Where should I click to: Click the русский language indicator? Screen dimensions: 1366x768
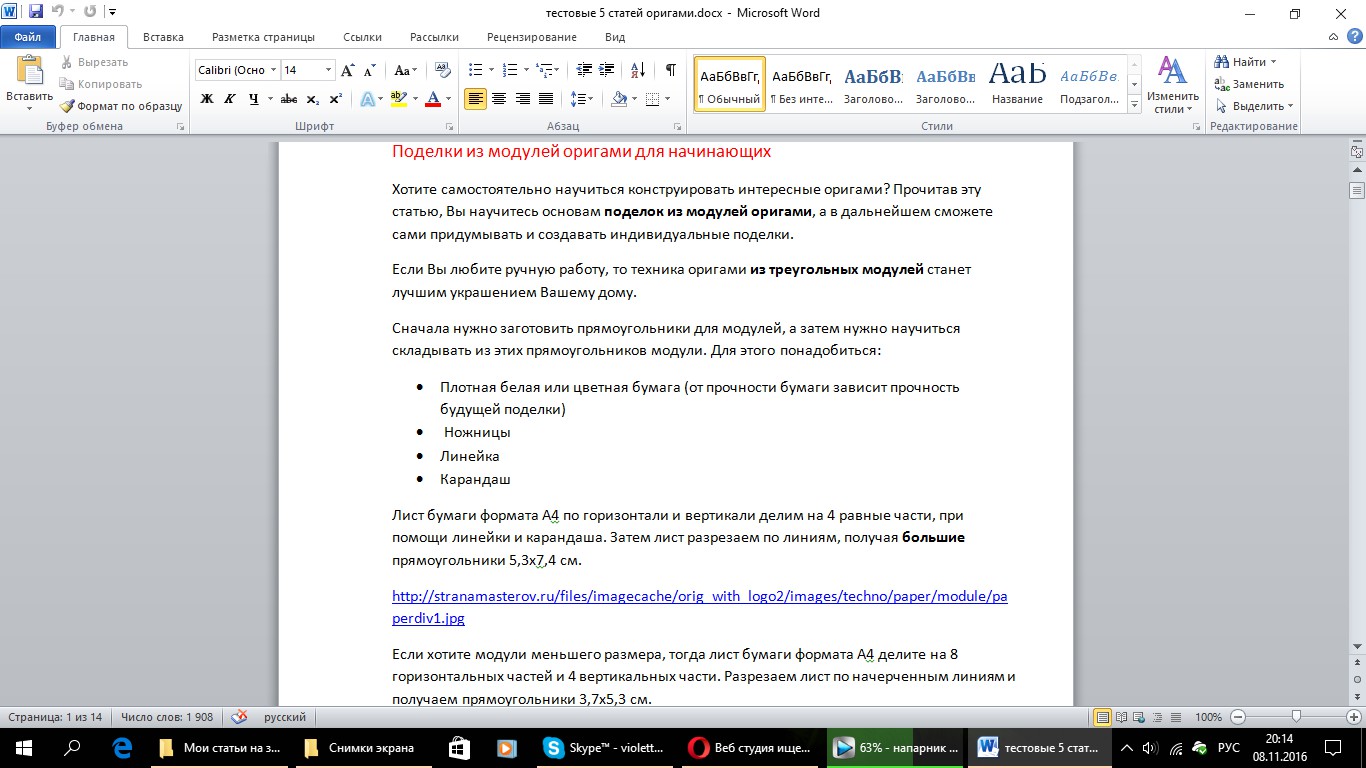tap(285, 717)
